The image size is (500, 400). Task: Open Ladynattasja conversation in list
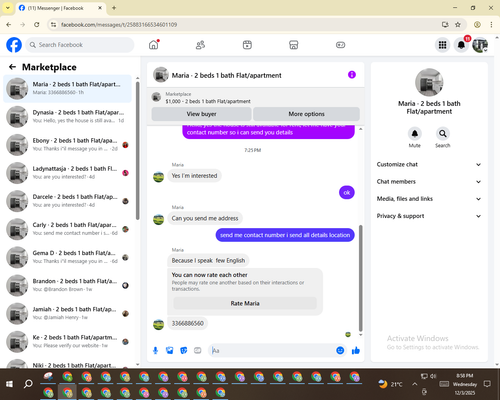[68, 173]
